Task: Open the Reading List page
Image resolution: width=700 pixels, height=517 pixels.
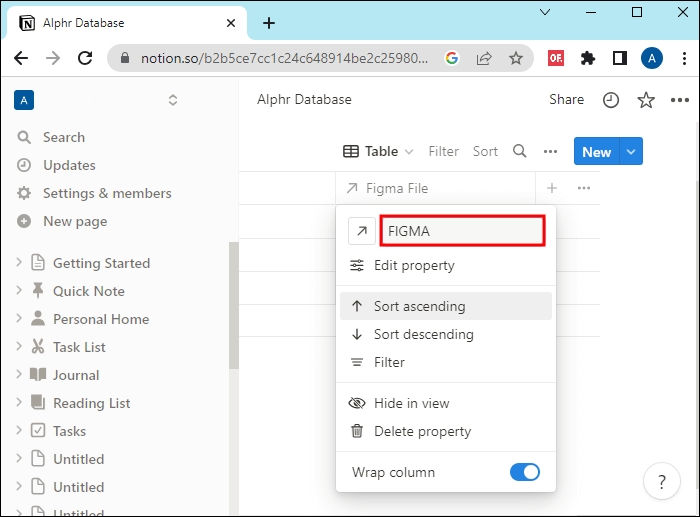Action: coord(92,404)
